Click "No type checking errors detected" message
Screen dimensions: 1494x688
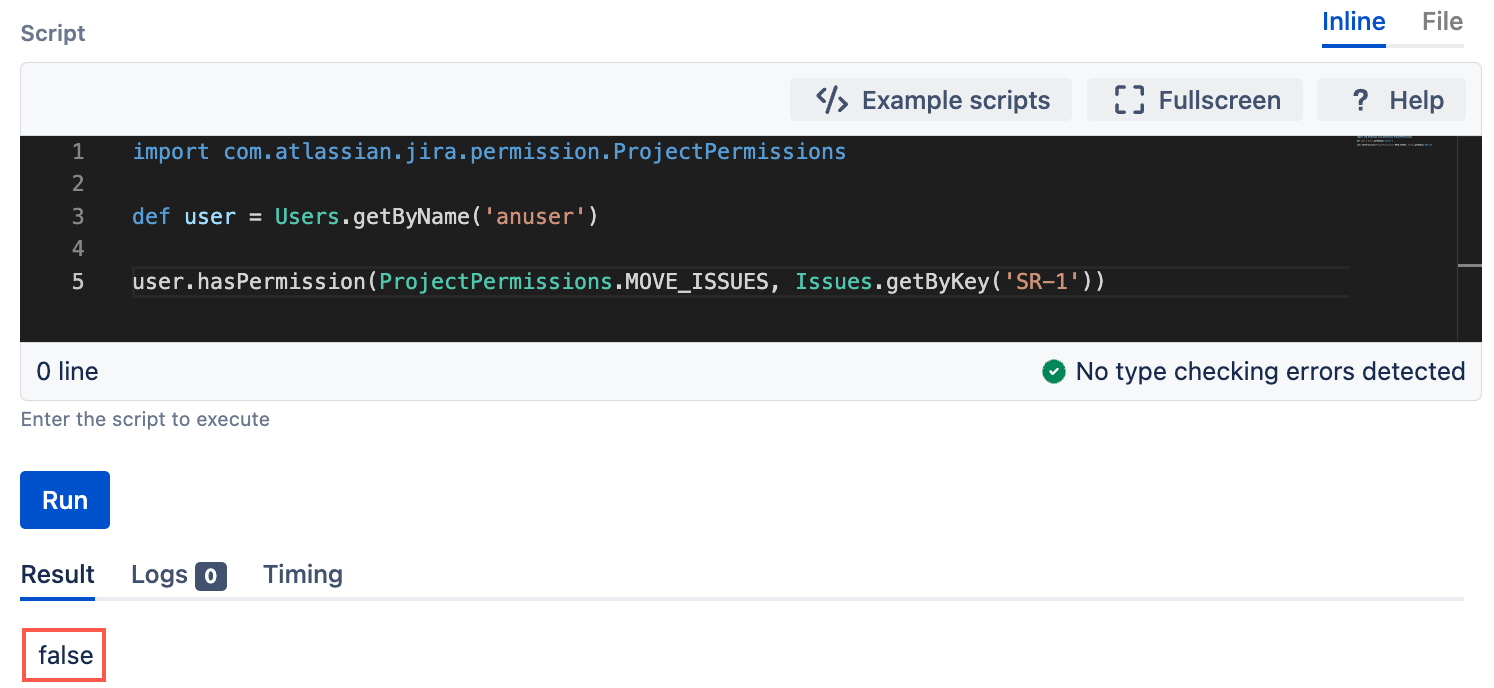[x=1270, y=372]
